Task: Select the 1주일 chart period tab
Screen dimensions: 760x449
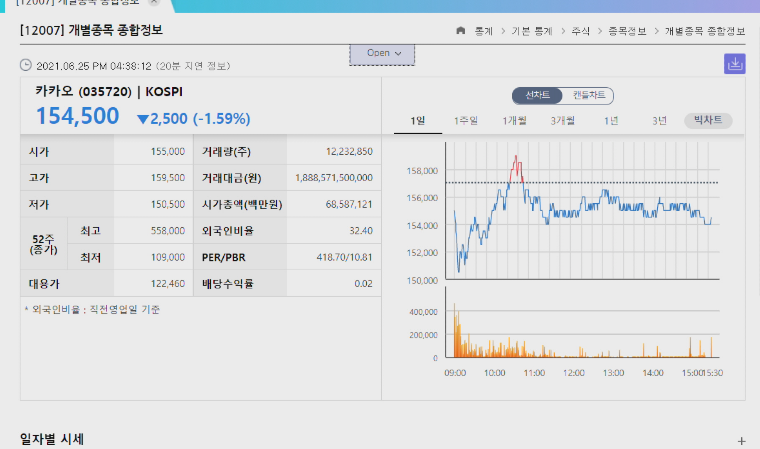Action: [466, 121]
